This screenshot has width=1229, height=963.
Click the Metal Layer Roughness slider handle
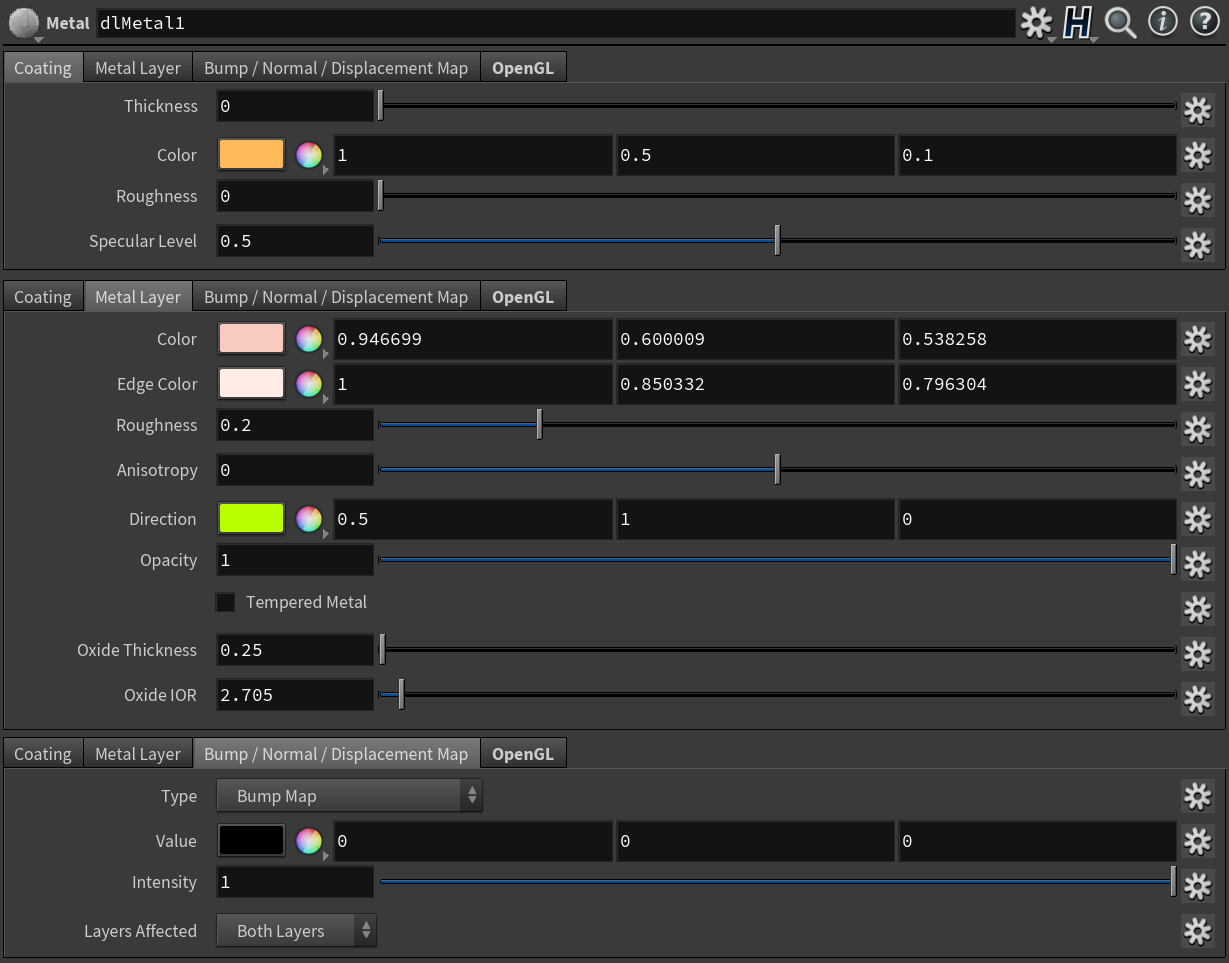tap(539, 425)
